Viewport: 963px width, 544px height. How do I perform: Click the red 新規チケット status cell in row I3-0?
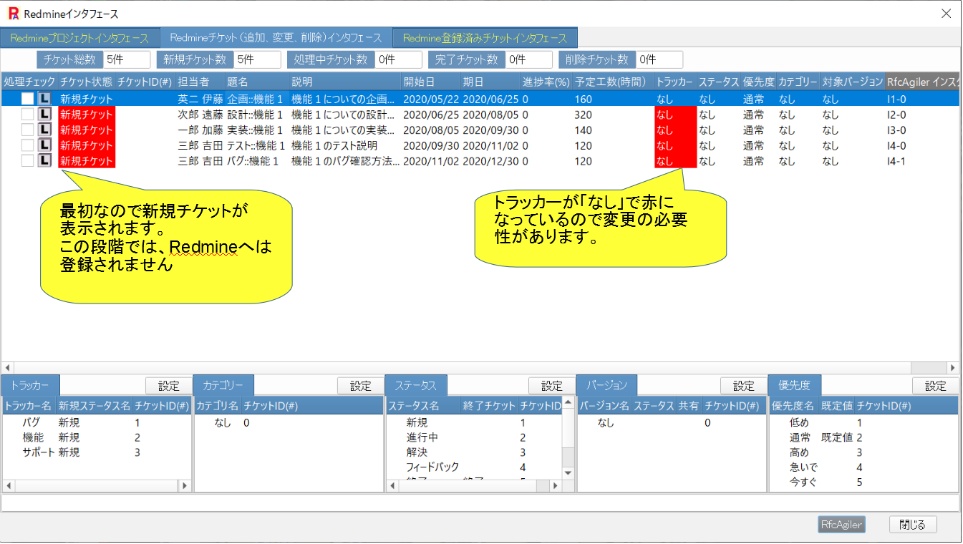coord(87,130)
